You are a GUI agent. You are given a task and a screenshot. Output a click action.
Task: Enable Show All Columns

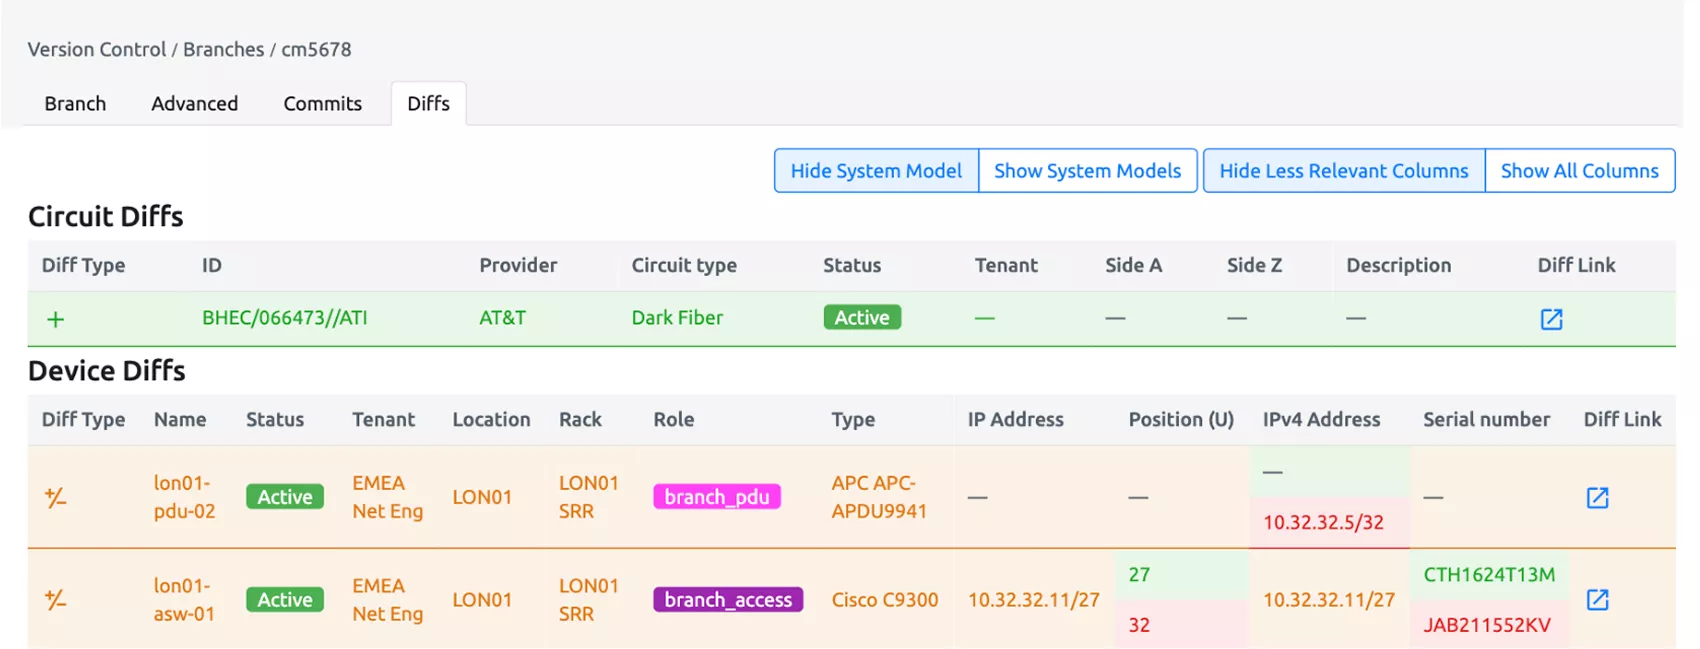coord(1579,171)
